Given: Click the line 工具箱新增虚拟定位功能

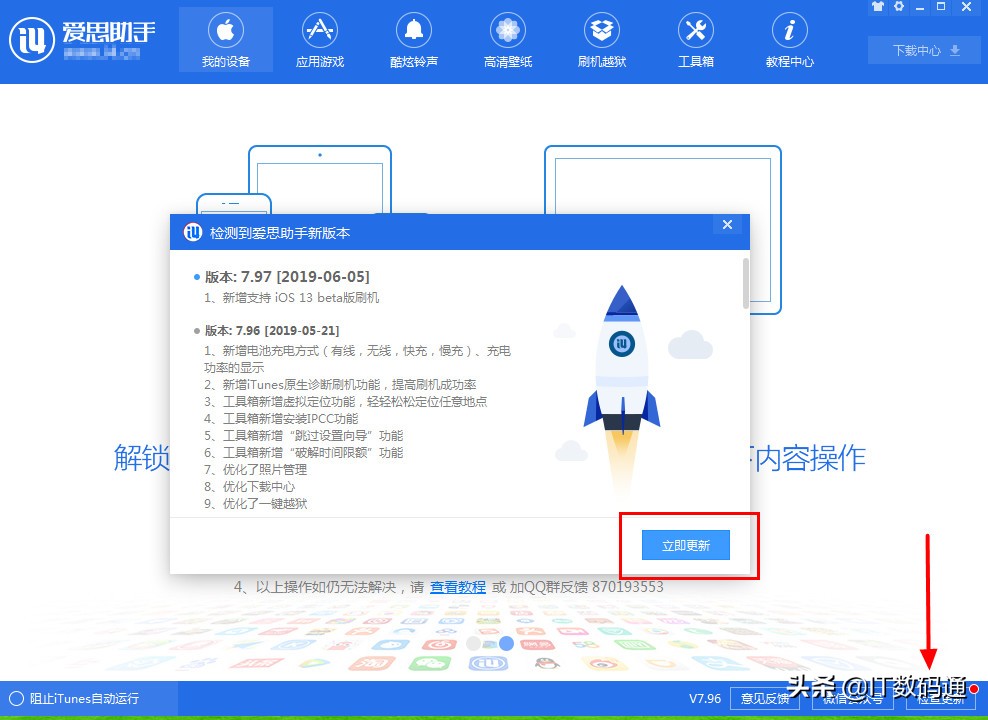Looking at the screenshot, I should pyautogui.click(x=346, y=401).
